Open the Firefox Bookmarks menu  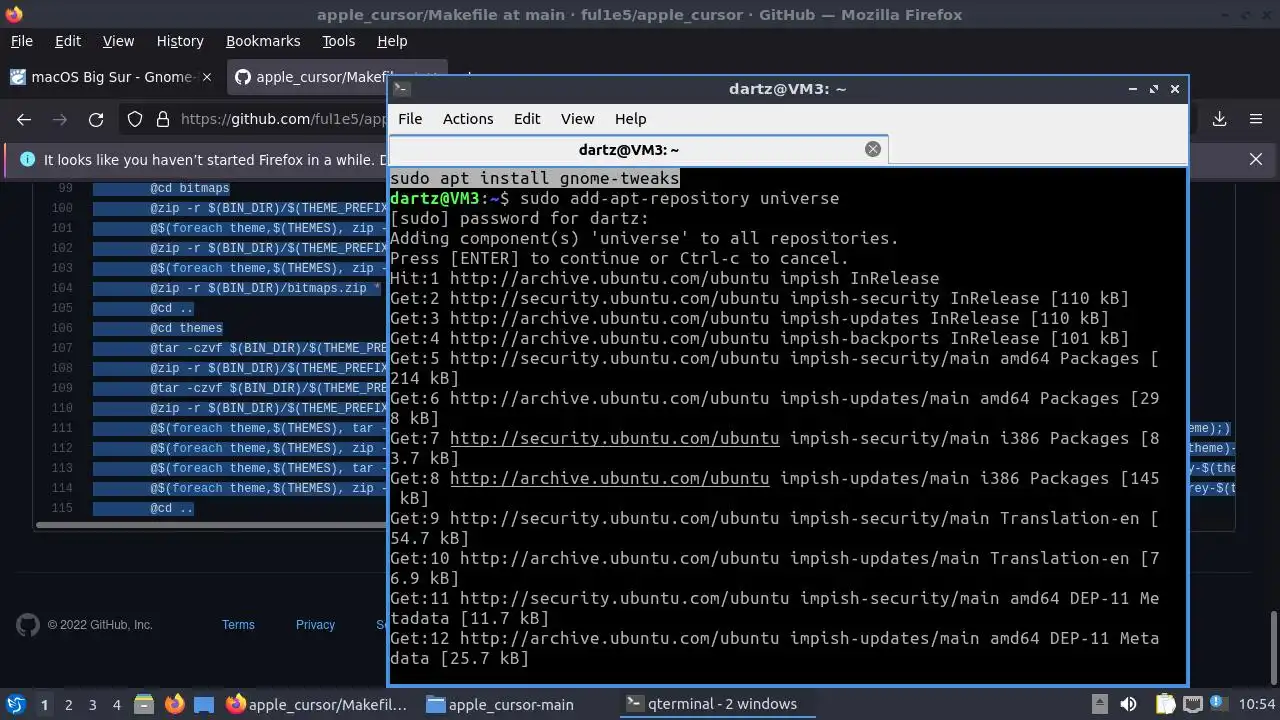[263, 41]
